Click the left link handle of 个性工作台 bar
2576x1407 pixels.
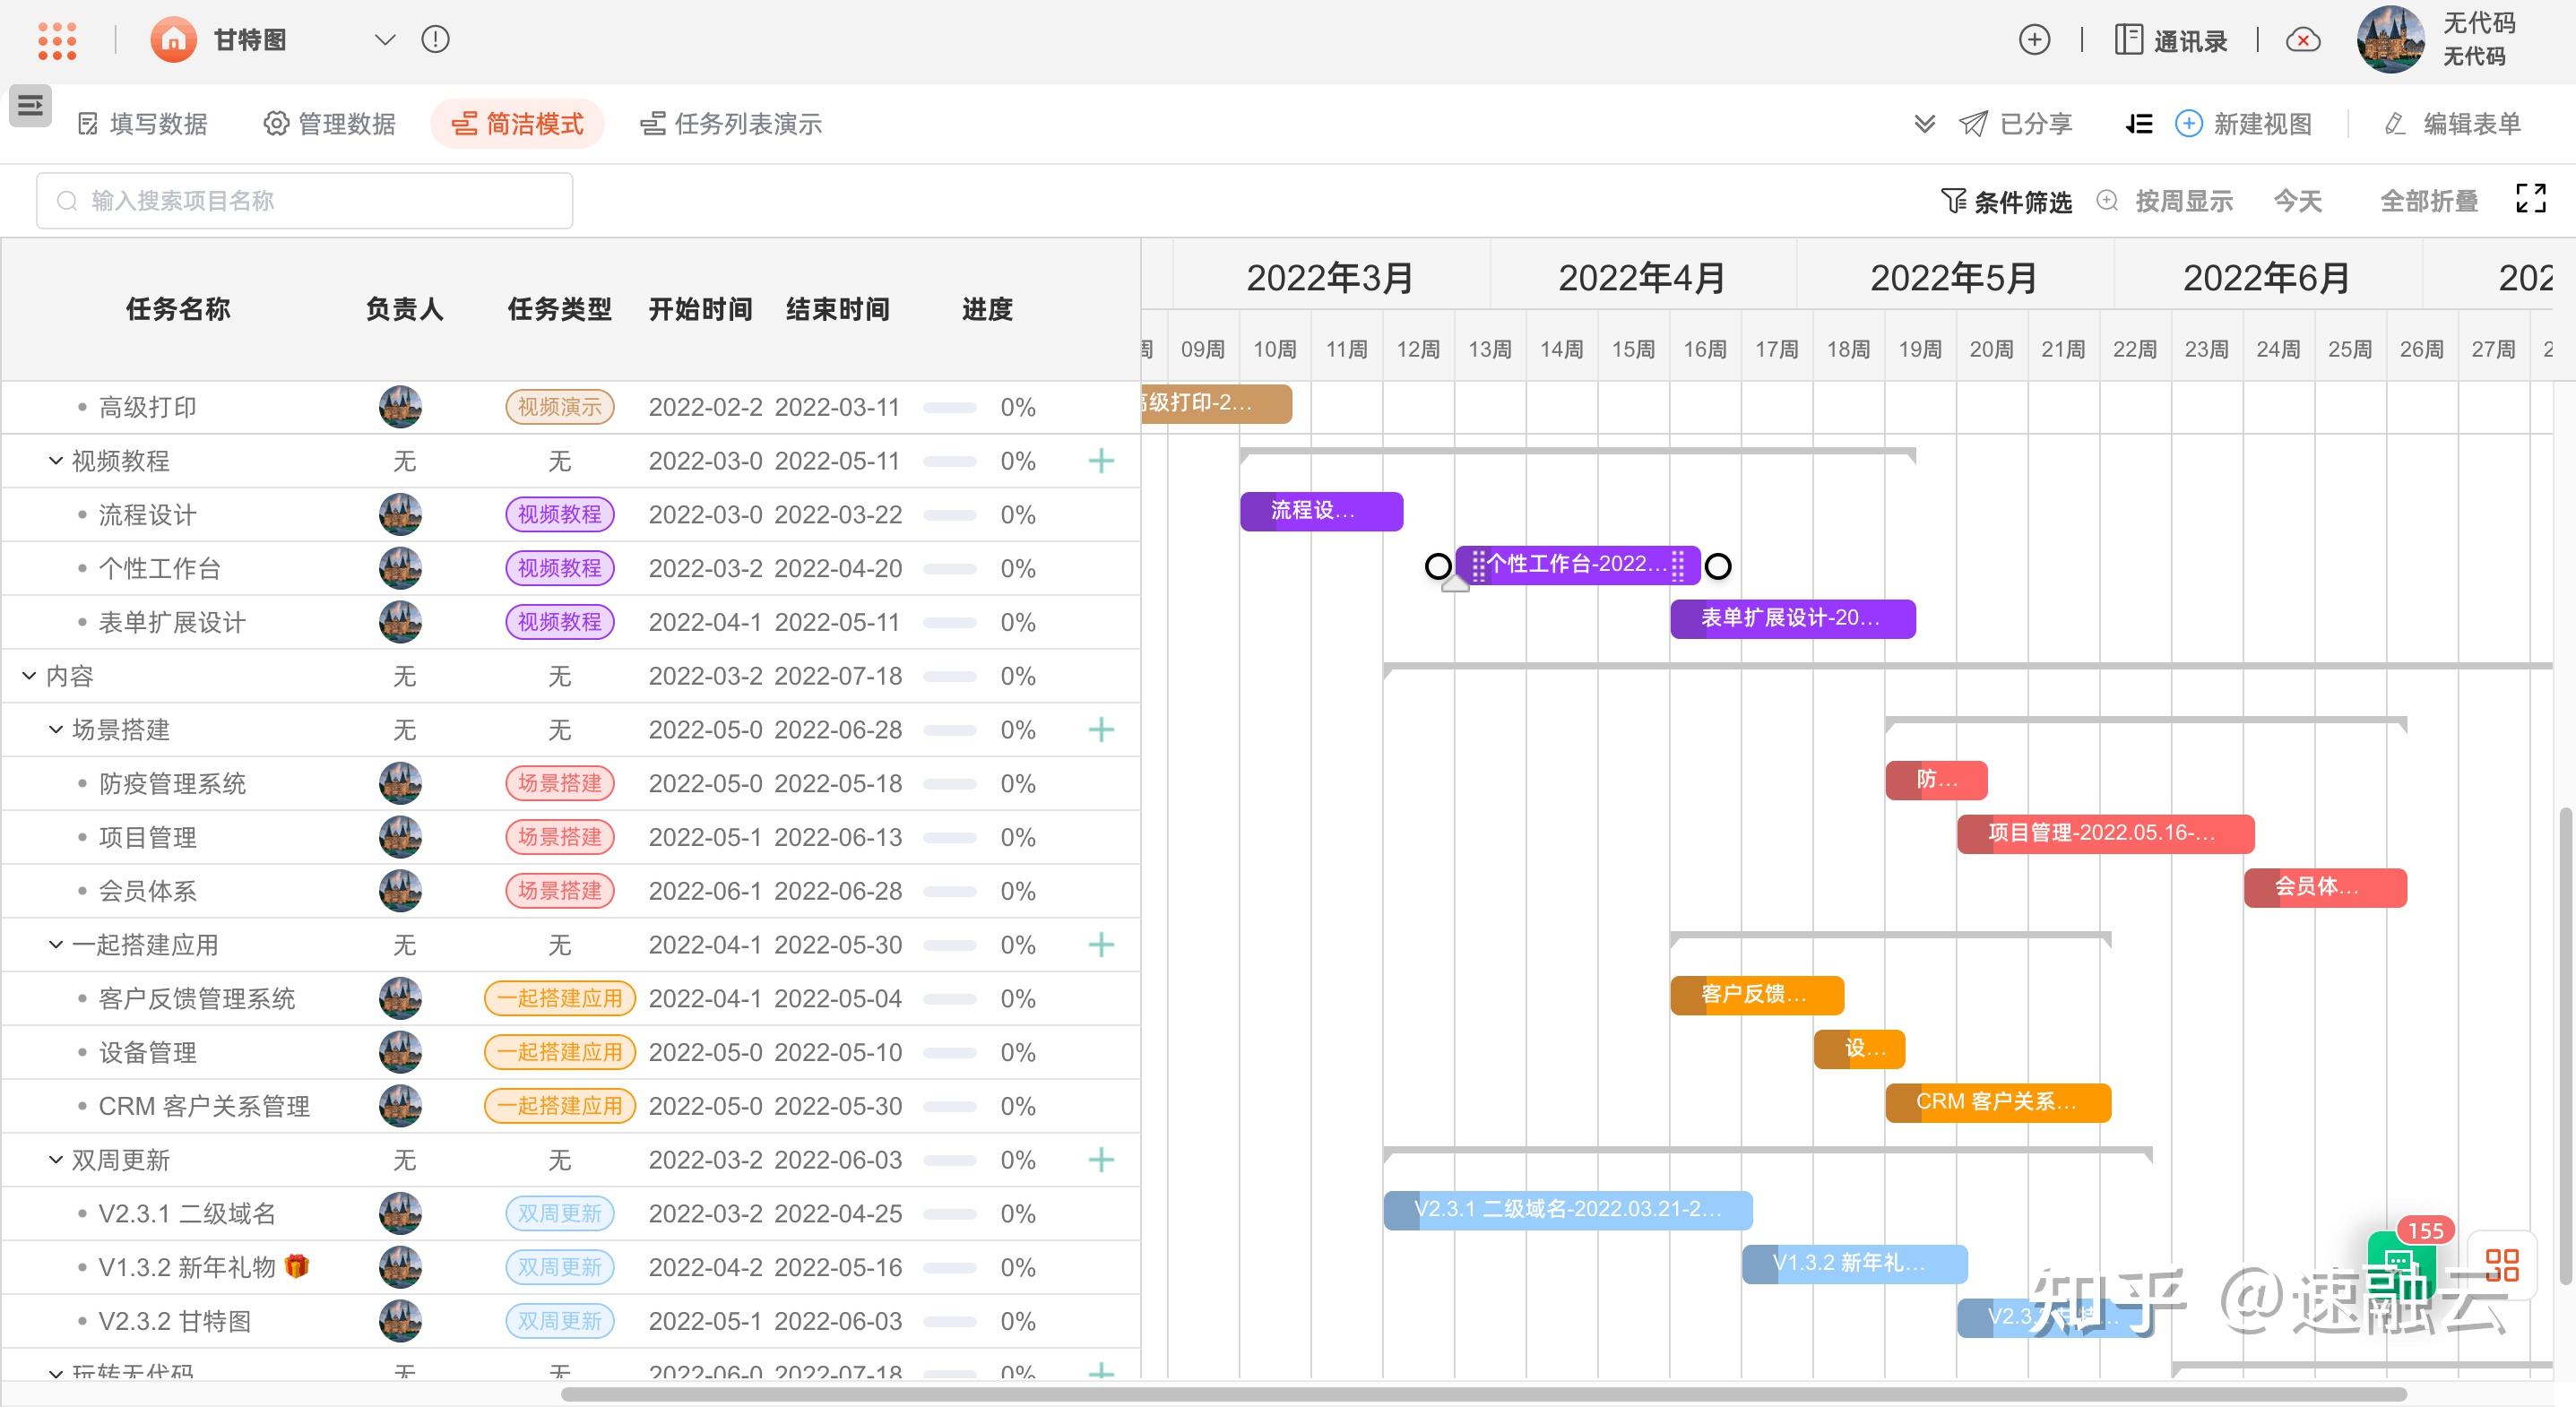1438,567
